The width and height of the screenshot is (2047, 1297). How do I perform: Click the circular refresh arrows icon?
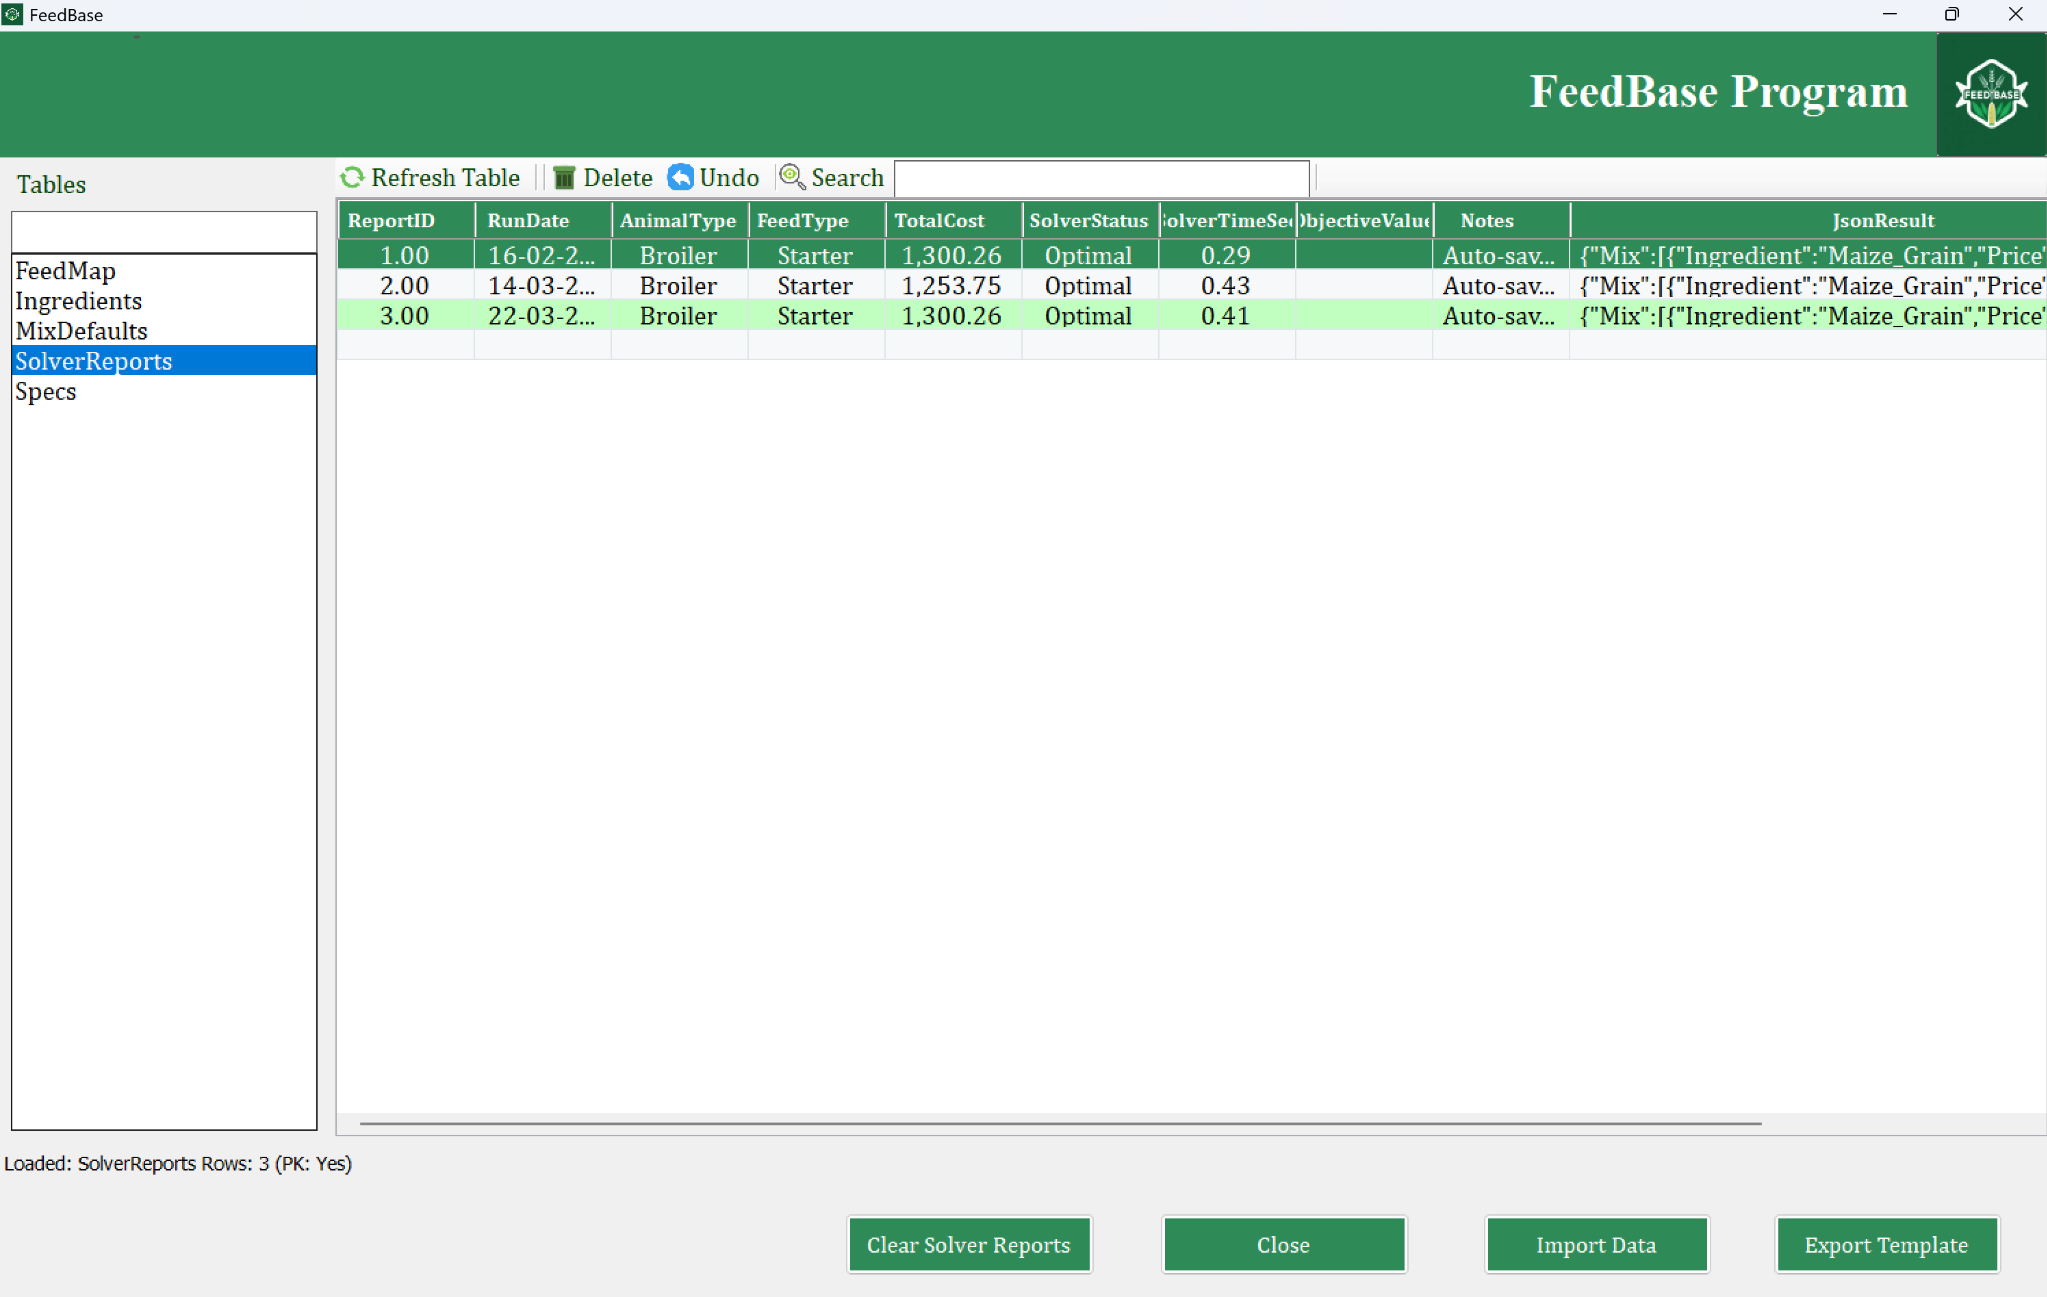pos(351,177)
